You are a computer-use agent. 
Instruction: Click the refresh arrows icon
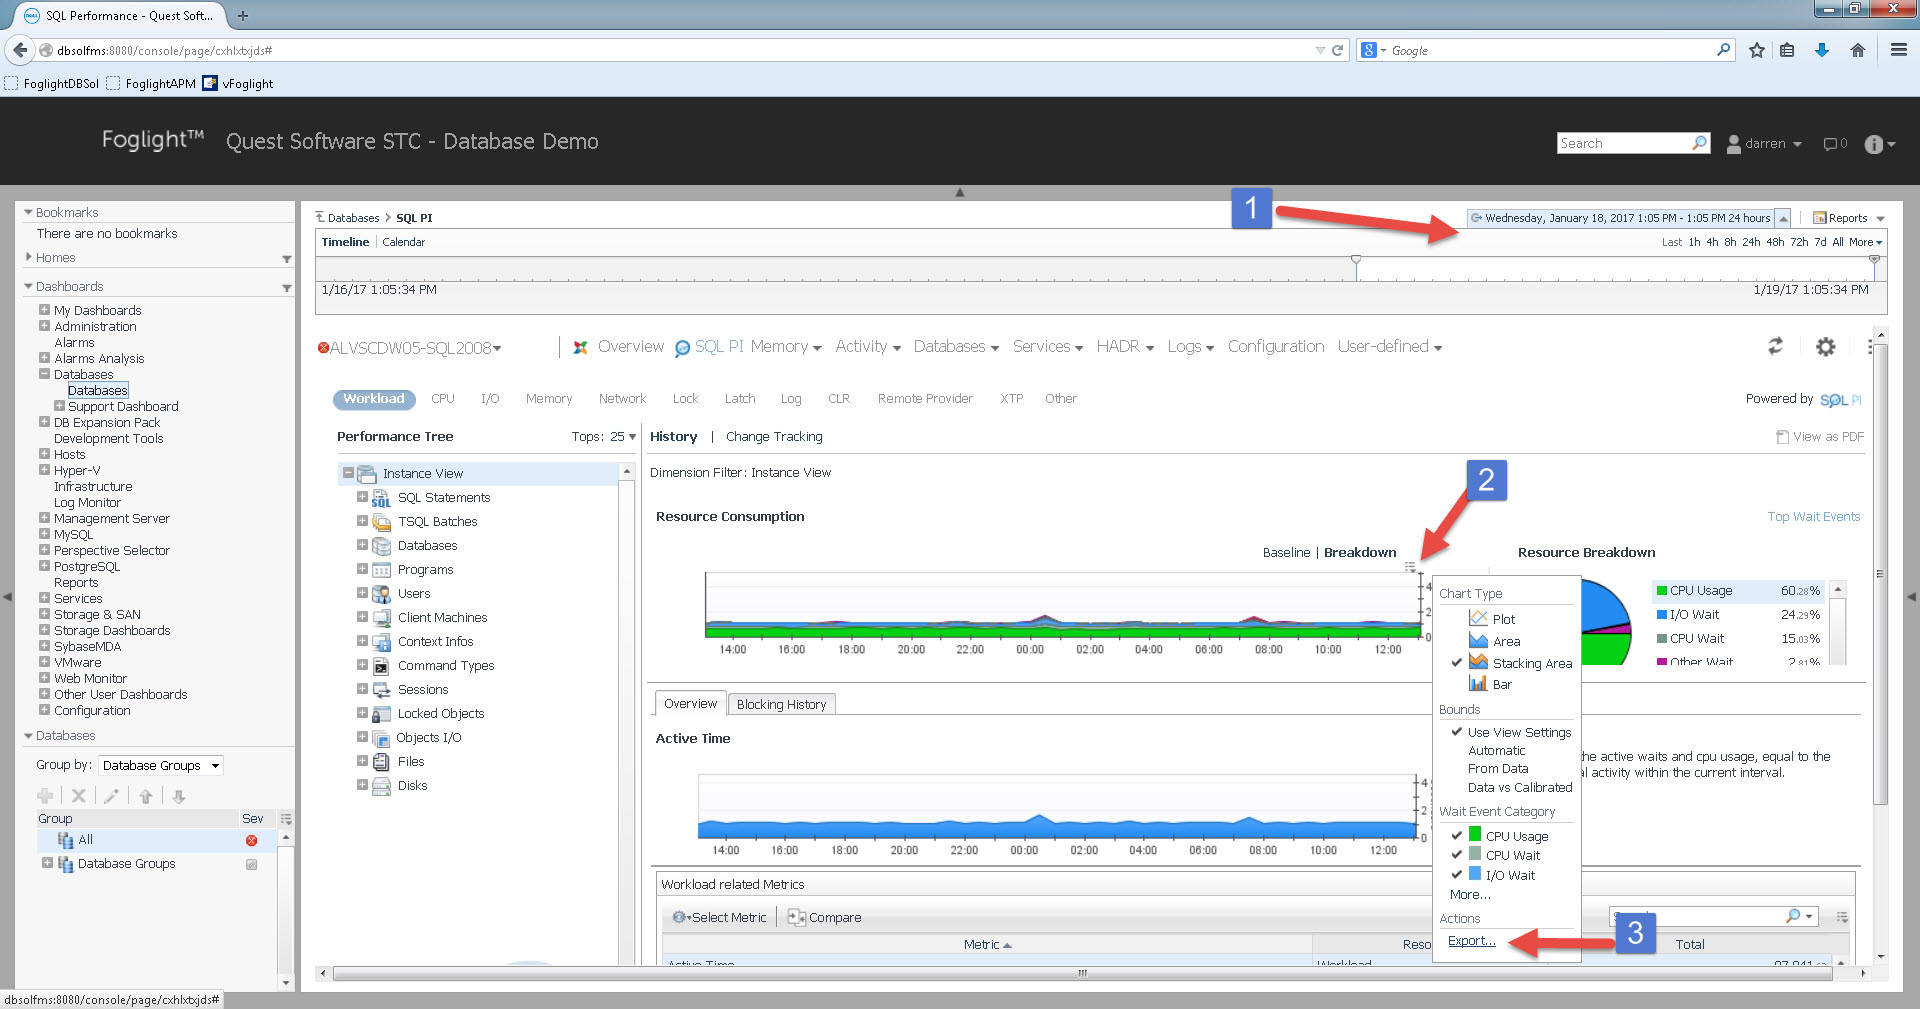(1775, 346)
